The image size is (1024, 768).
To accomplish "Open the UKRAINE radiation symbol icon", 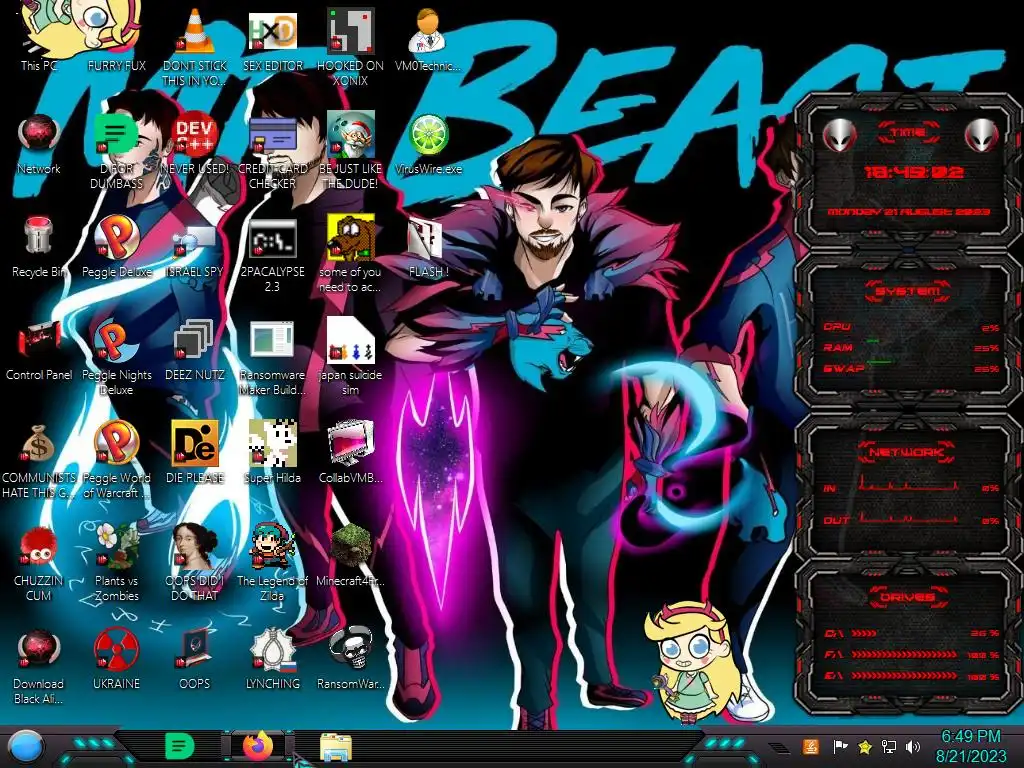I will (116, 650).
